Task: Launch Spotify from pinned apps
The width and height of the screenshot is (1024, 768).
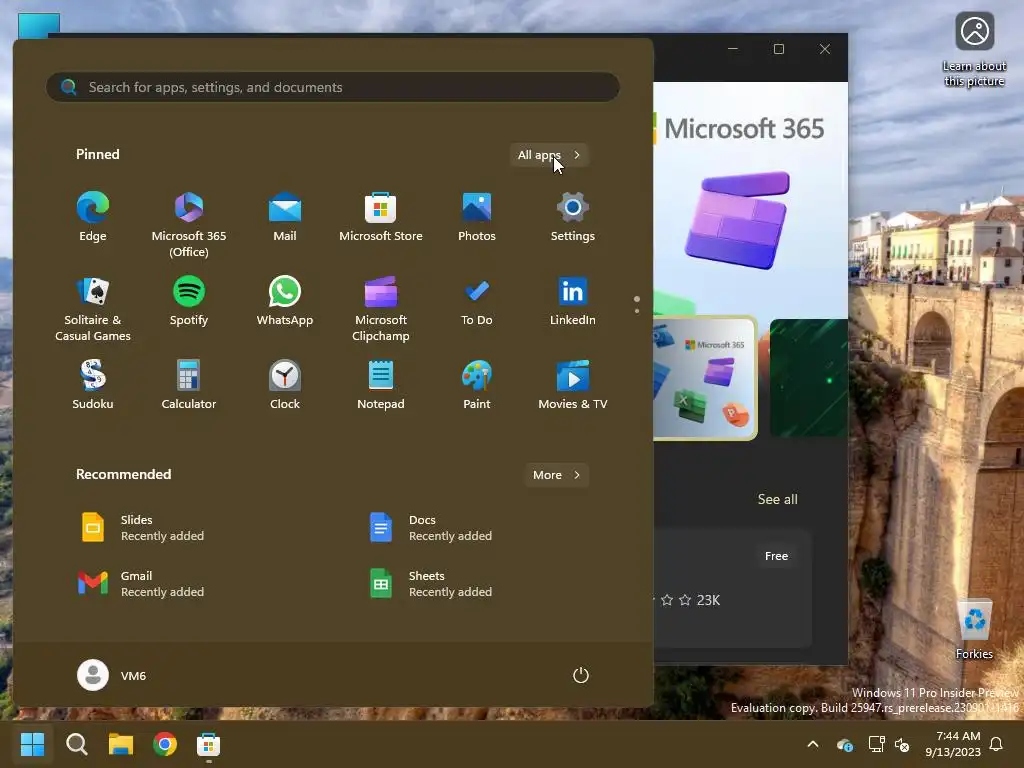Action: click(189, 302)
